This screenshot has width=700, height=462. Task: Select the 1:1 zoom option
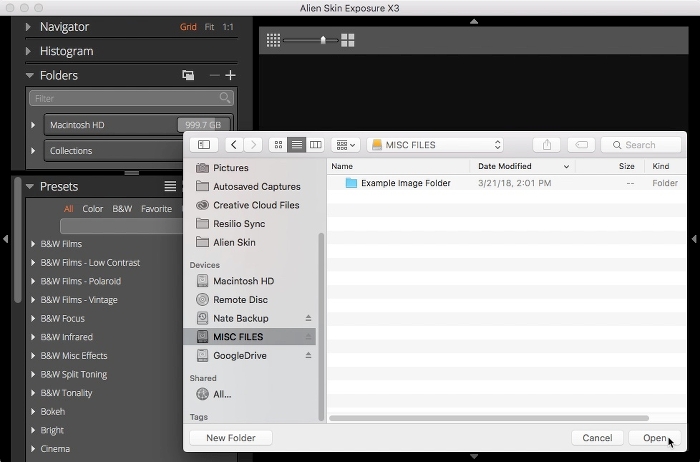coord(228,27)
